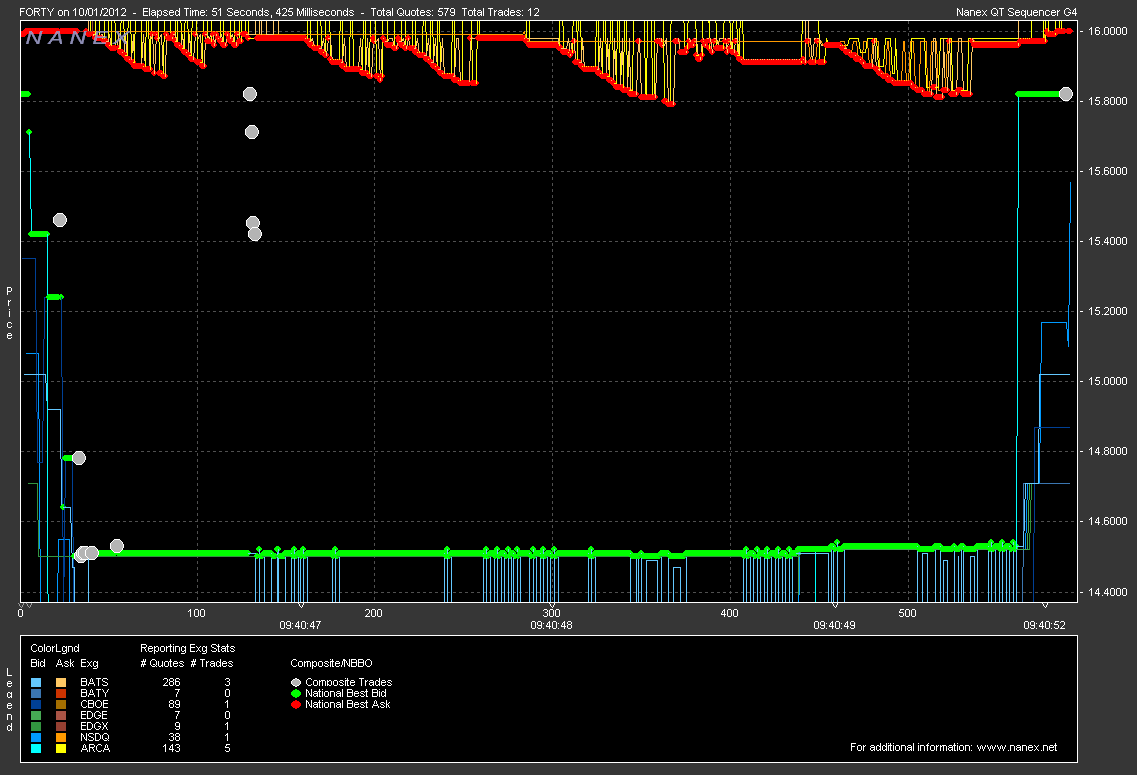Select the EDGX bid color swatch
The width and height of the screenshot is (1137, 775).
point(36,726)
